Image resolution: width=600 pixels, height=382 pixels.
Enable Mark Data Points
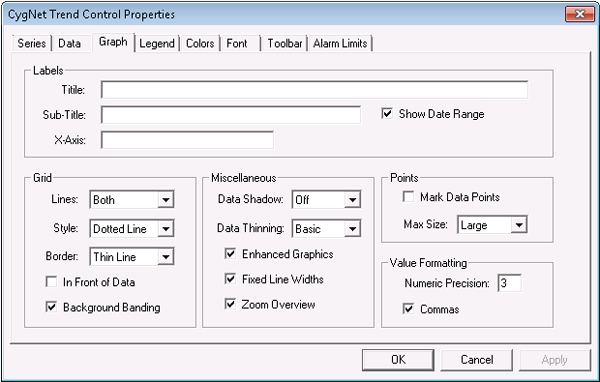(408, 197)
